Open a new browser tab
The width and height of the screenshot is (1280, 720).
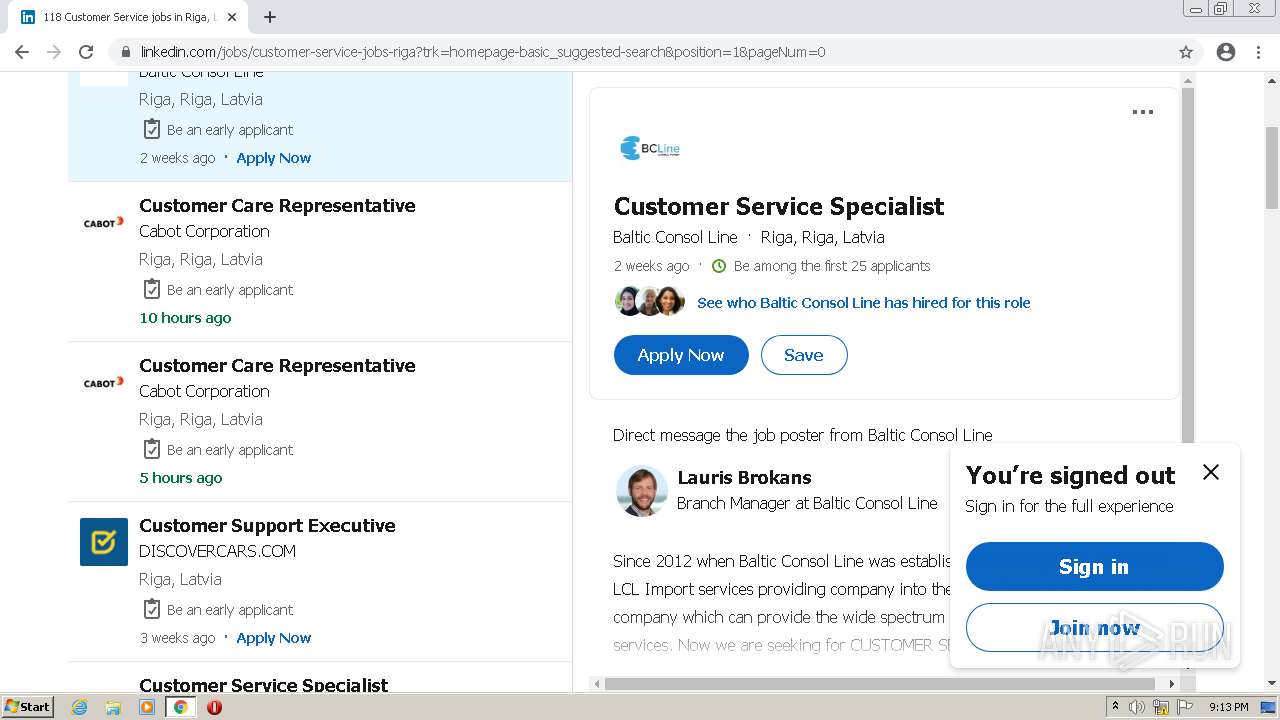[270, 17]
